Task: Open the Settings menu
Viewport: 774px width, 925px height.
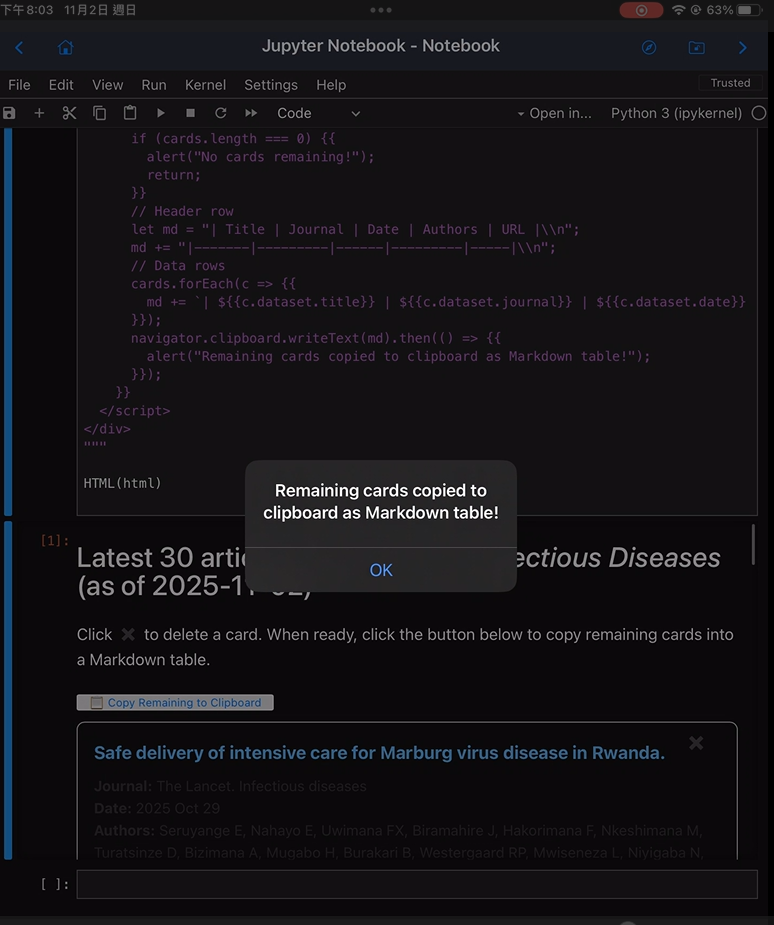Action: (x=271, y=85)
